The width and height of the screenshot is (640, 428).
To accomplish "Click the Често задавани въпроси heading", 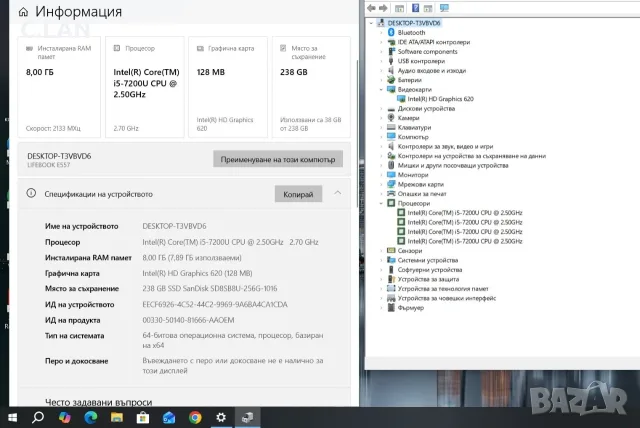I will point(98,402).
